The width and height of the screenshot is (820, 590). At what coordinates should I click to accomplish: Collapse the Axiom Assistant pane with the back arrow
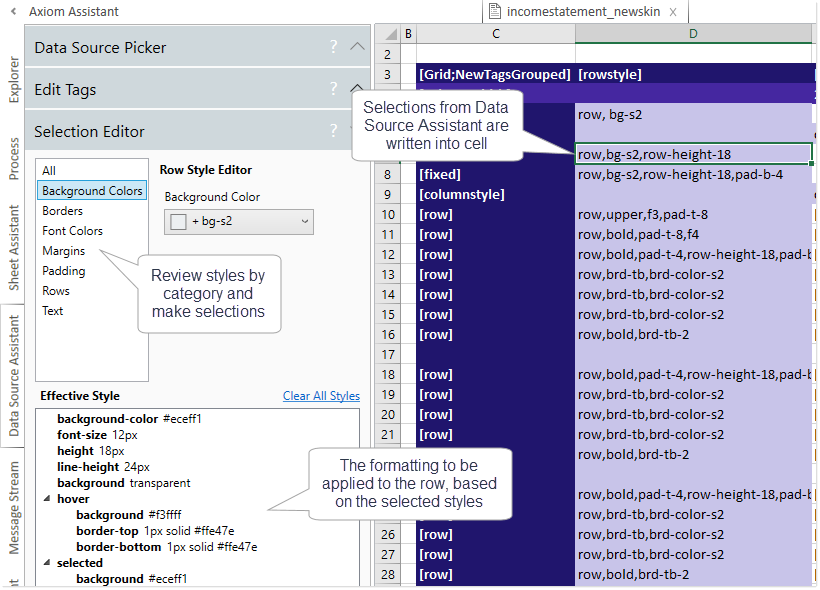pos(12,12)
